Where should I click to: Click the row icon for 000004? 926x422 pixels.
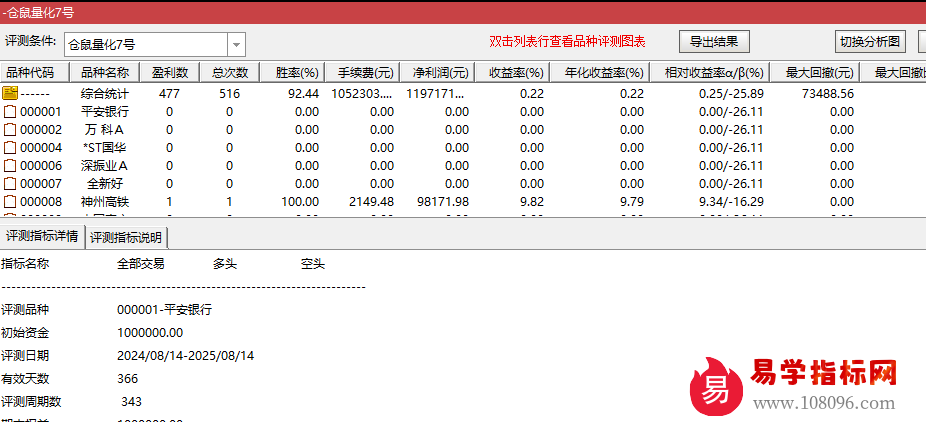click(x=10, y=147)
